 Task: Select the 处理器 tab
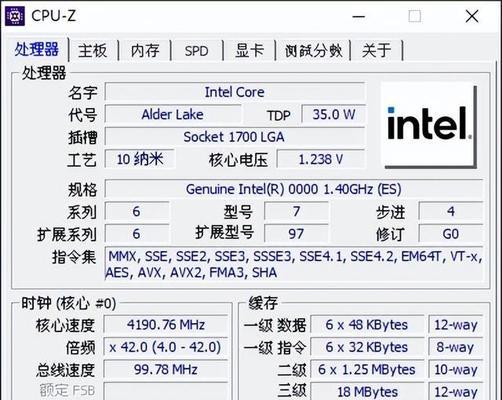click(37, 49)
